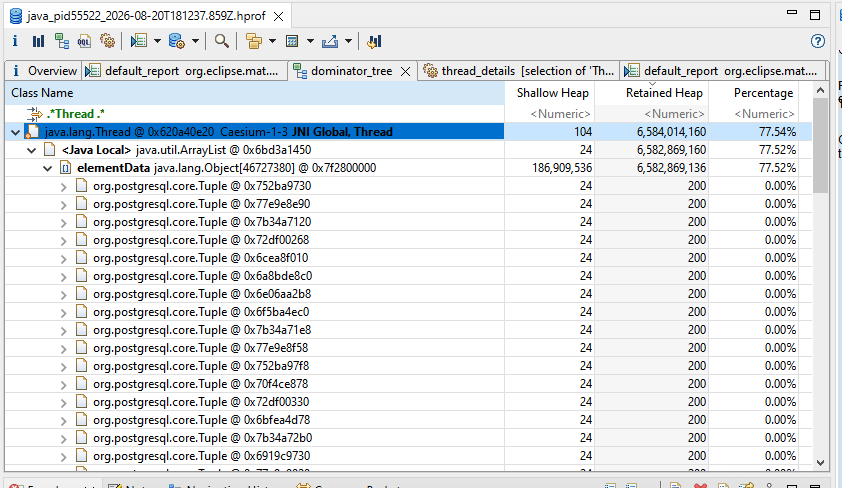
Task: Expand Tuple @ 0x6a8bde8c0 node
Action: (x=63, y=276)
